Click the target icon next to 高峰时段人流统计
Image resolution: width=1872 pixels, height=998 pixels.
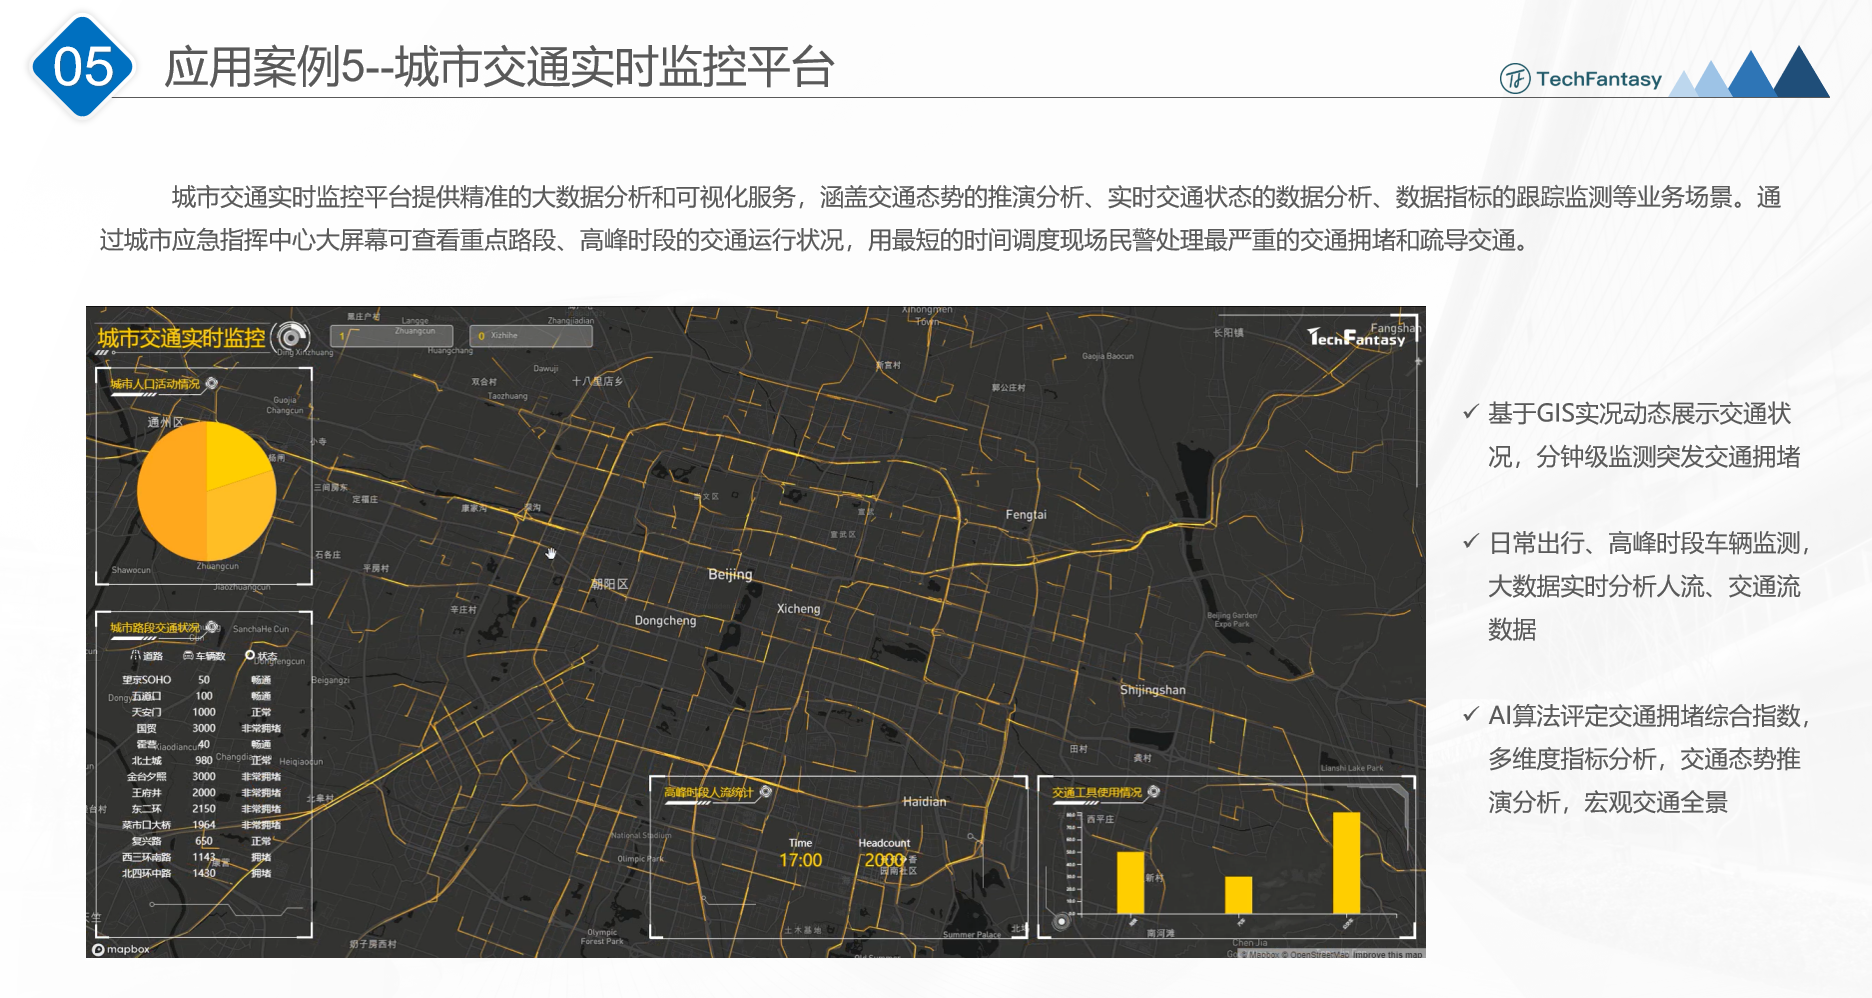coord(766,791)
